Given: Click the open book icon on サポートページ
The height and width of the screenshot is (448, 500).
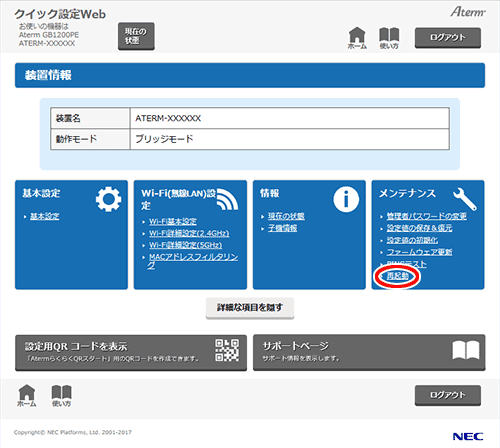Looking at the screenshot, I should (466, 350).
